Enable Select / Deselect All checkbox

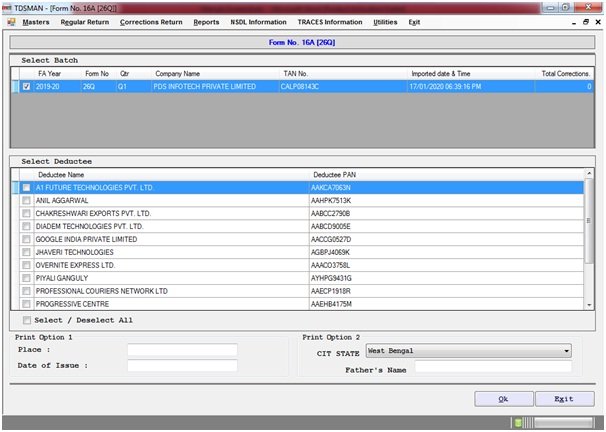click(26, 320)
